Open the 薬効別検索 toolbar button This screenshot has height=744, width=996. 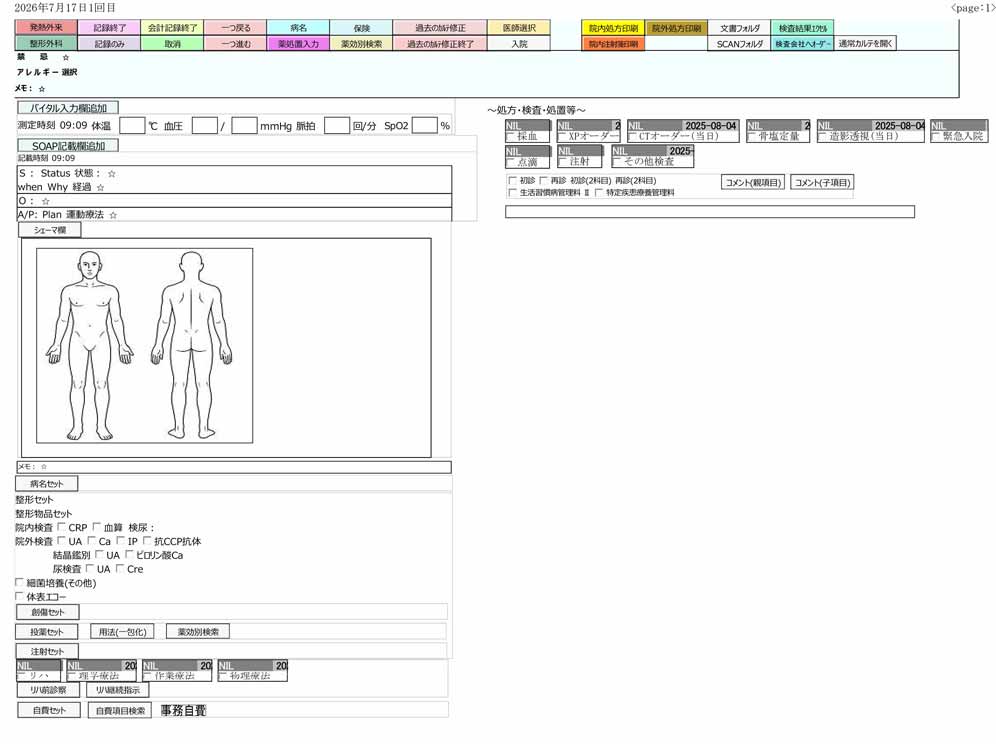pyautogui.click(x=361, y=44)
